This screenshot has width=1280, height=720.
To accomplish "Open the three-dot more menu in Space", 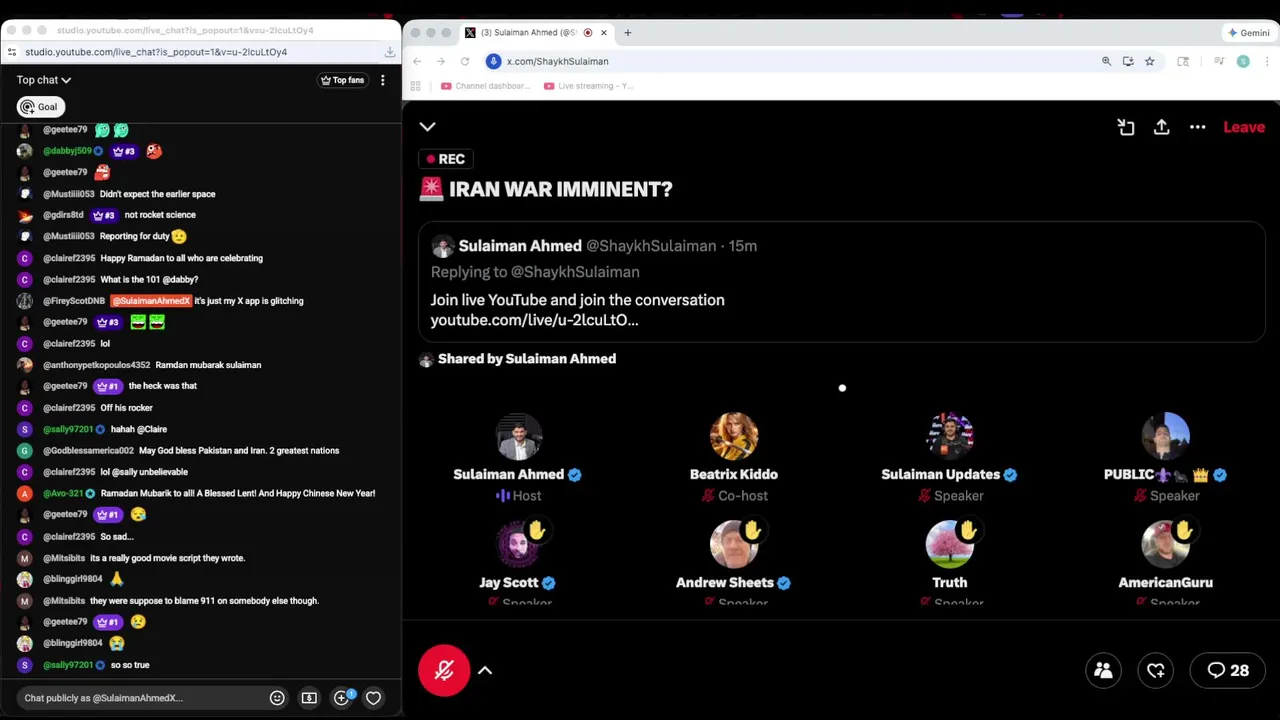I will (x=1197, y=127).
